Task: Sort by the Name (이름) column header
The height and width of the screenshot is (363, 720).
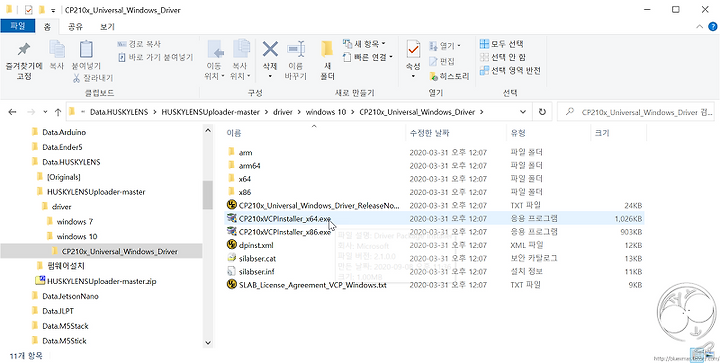Action: click(234, 133)
